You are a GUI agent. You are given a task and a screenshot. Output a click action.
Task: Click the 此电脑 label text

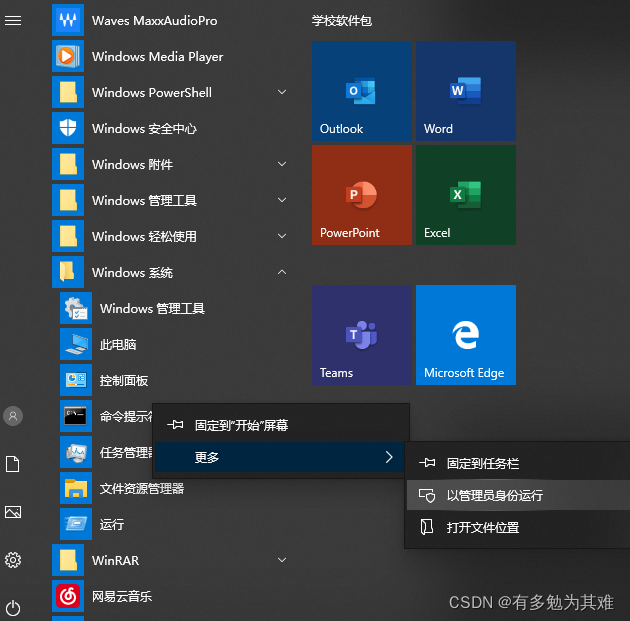coord(118,345)
